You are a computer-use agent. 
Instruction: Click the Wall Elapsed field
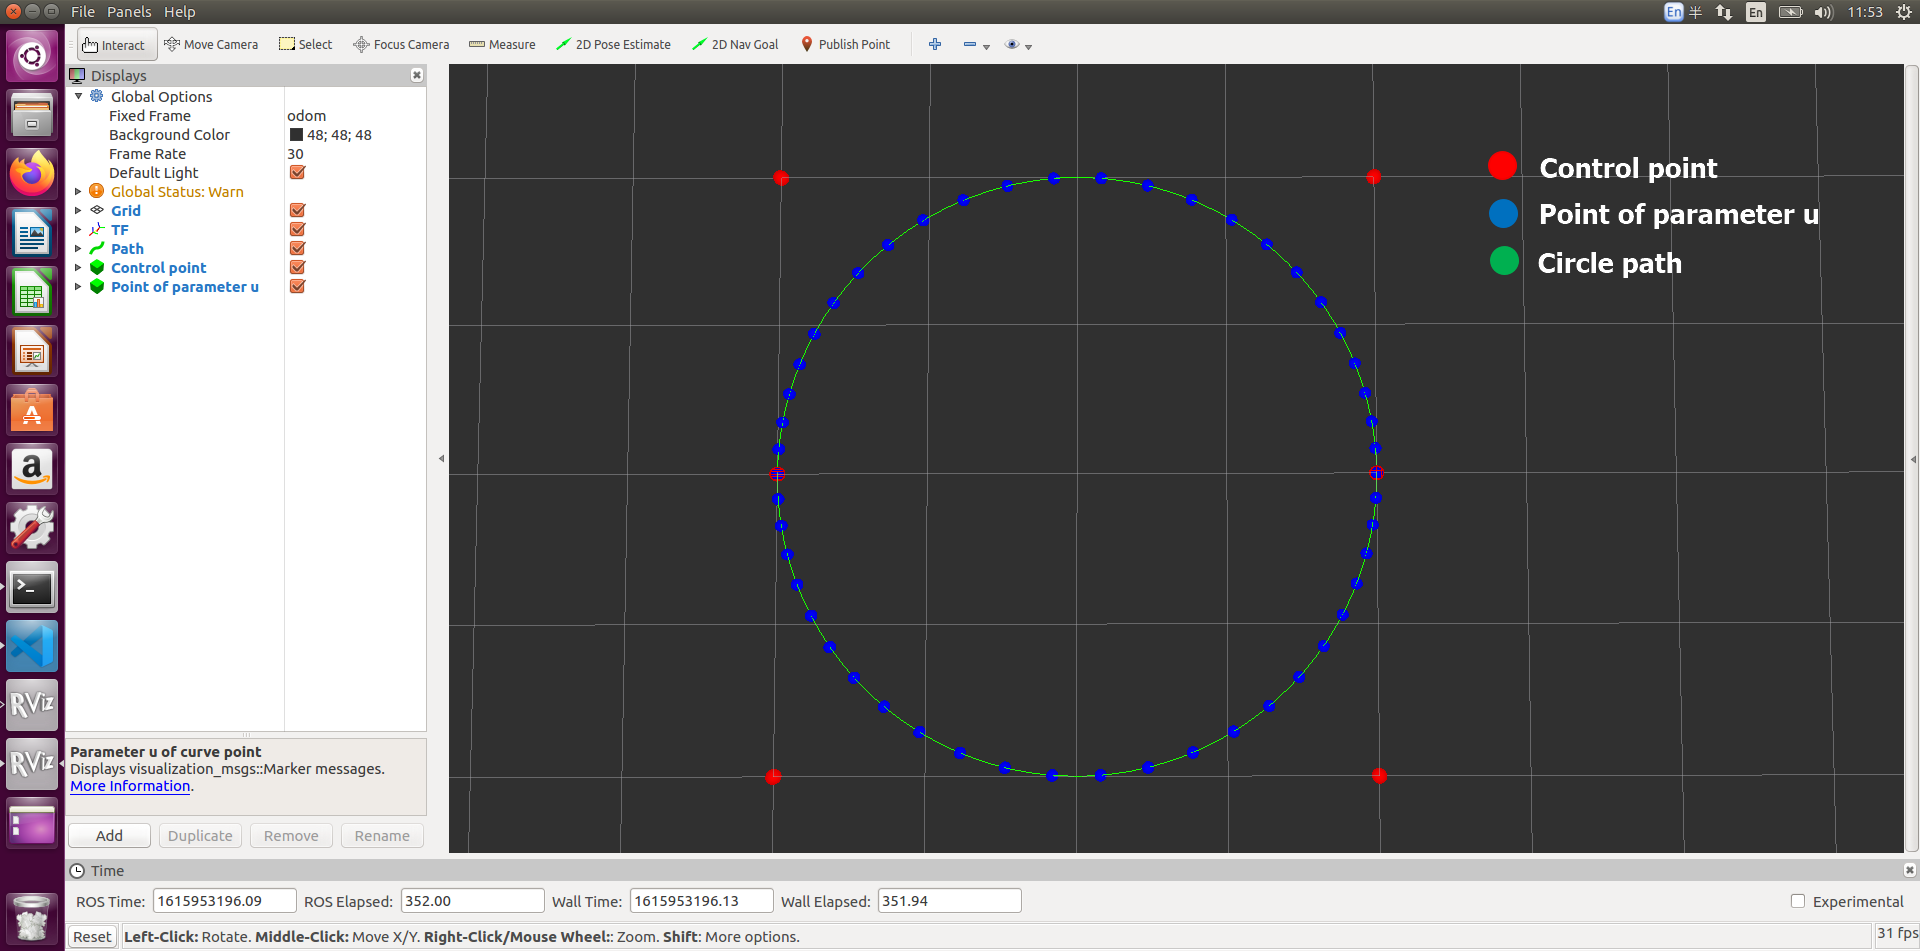tap(949, 901)
